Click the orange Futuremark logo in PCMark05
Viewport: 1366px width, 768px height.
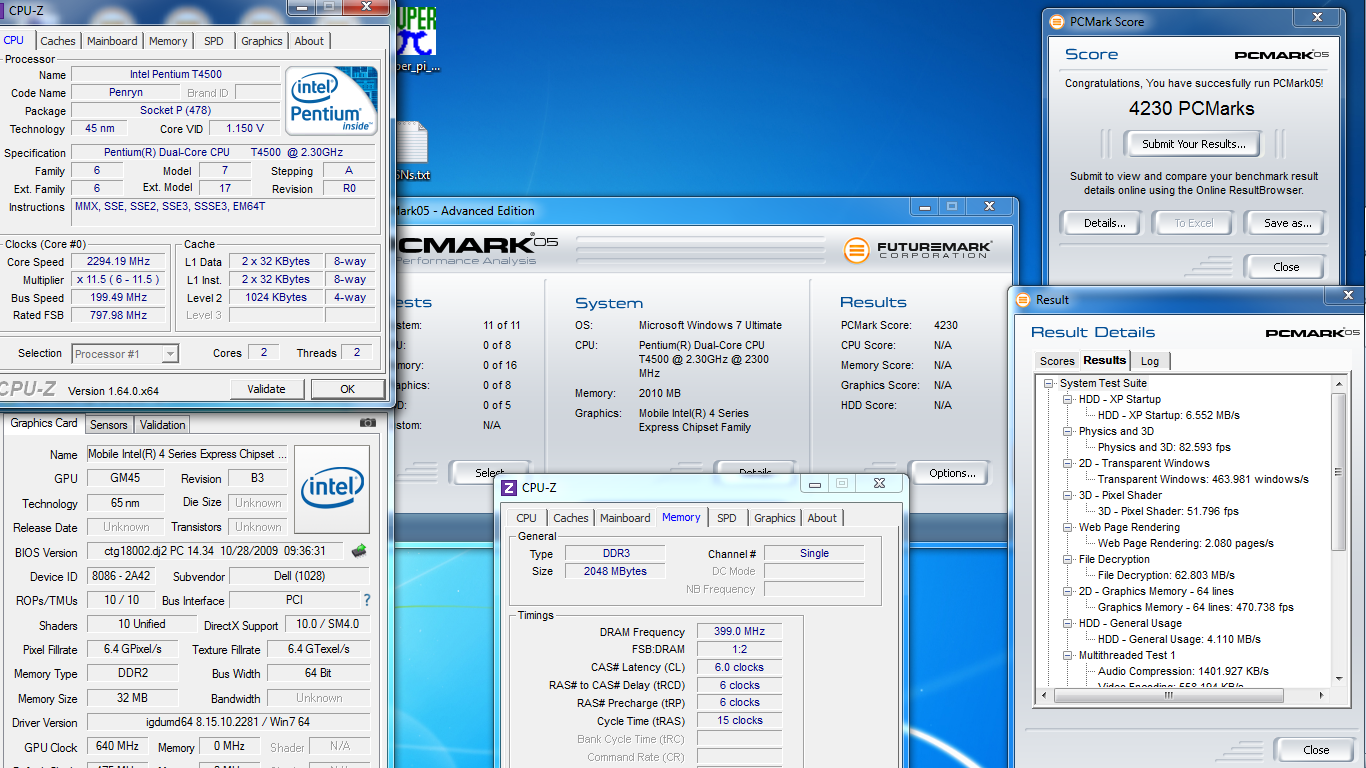(856, 250)
